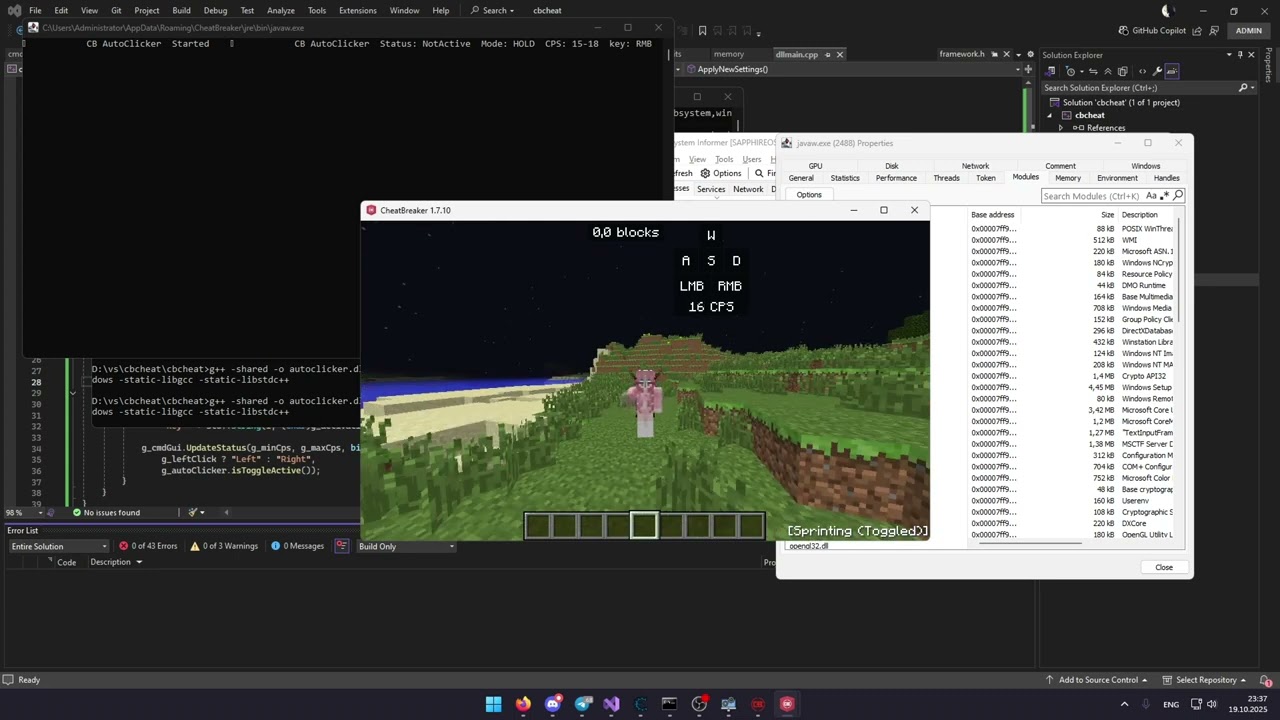Image resolution: width=1280 pixels, height=720 pixels.
Task: Open the editor window settings gear
Action: (x=1030, y=54)
